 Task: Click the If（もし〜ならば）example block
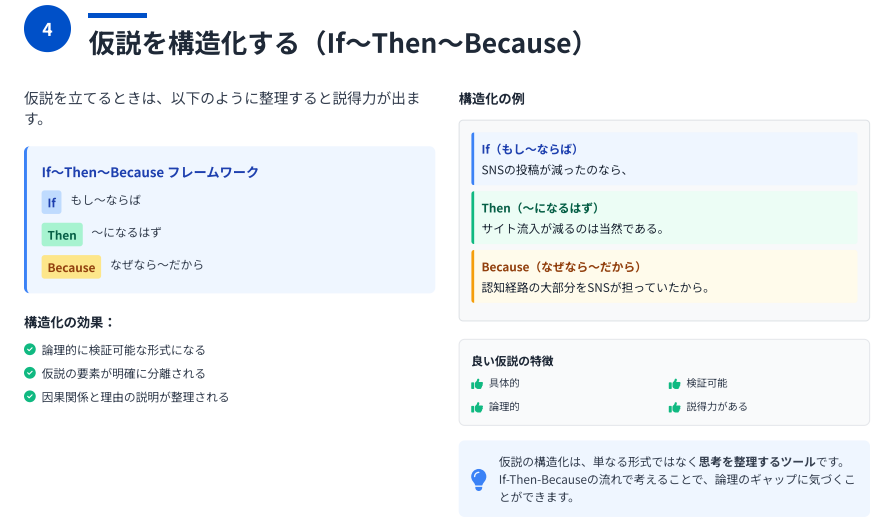pos(665,159)
